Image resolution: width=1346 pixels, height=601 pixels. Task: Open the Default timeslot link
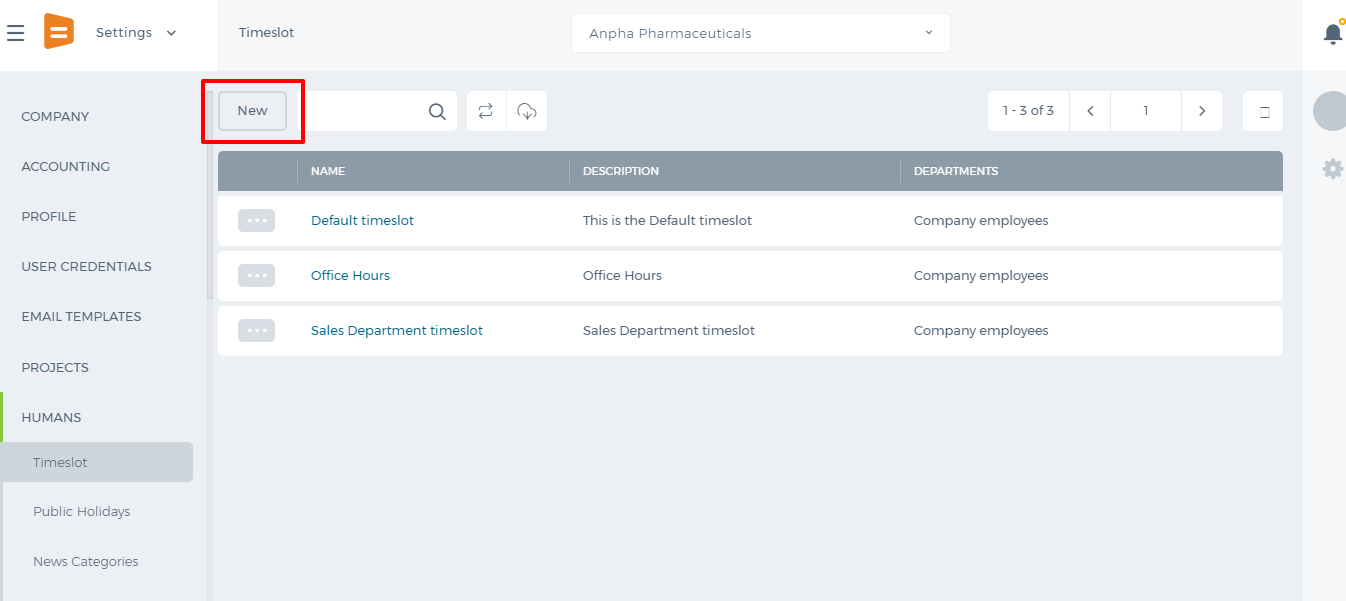pos(362,220)
